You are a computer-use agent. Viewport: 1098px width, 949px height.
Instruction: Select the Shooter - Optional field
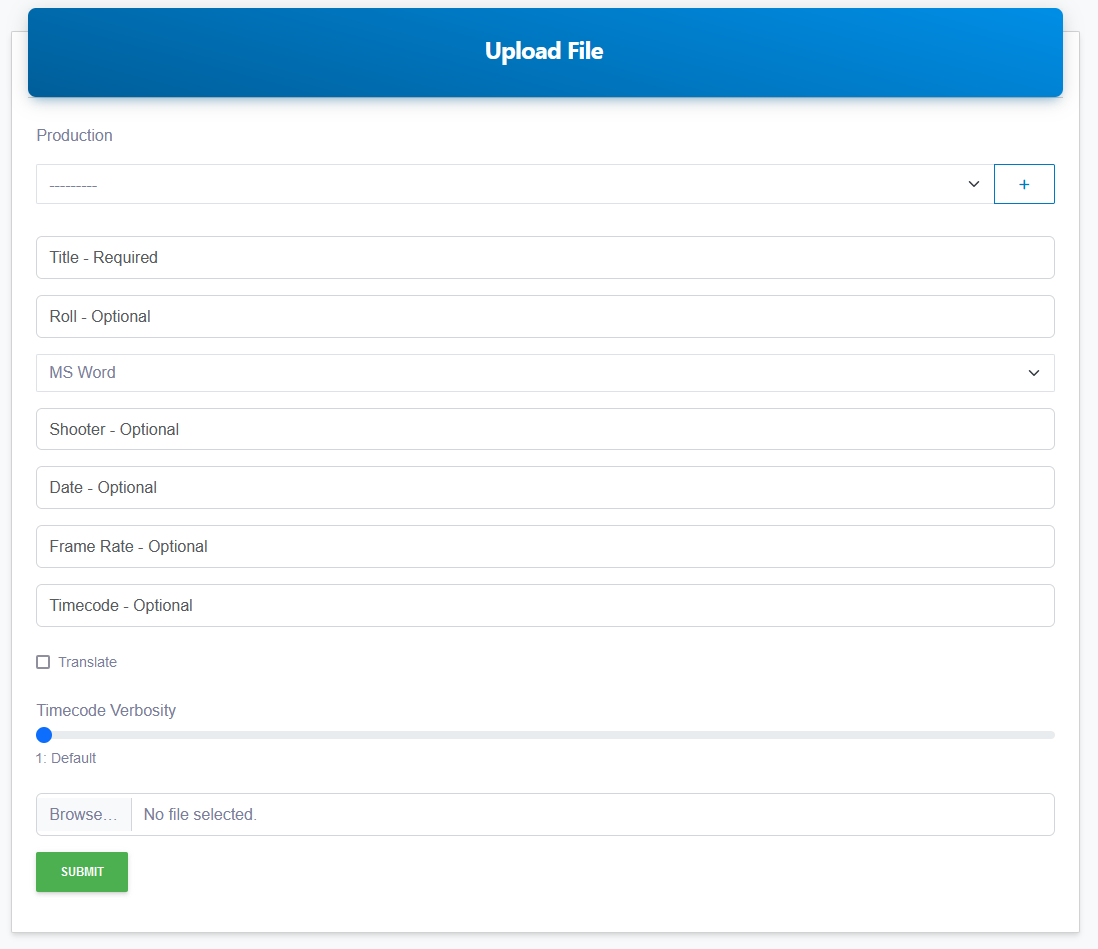click(x=544, y=429)
